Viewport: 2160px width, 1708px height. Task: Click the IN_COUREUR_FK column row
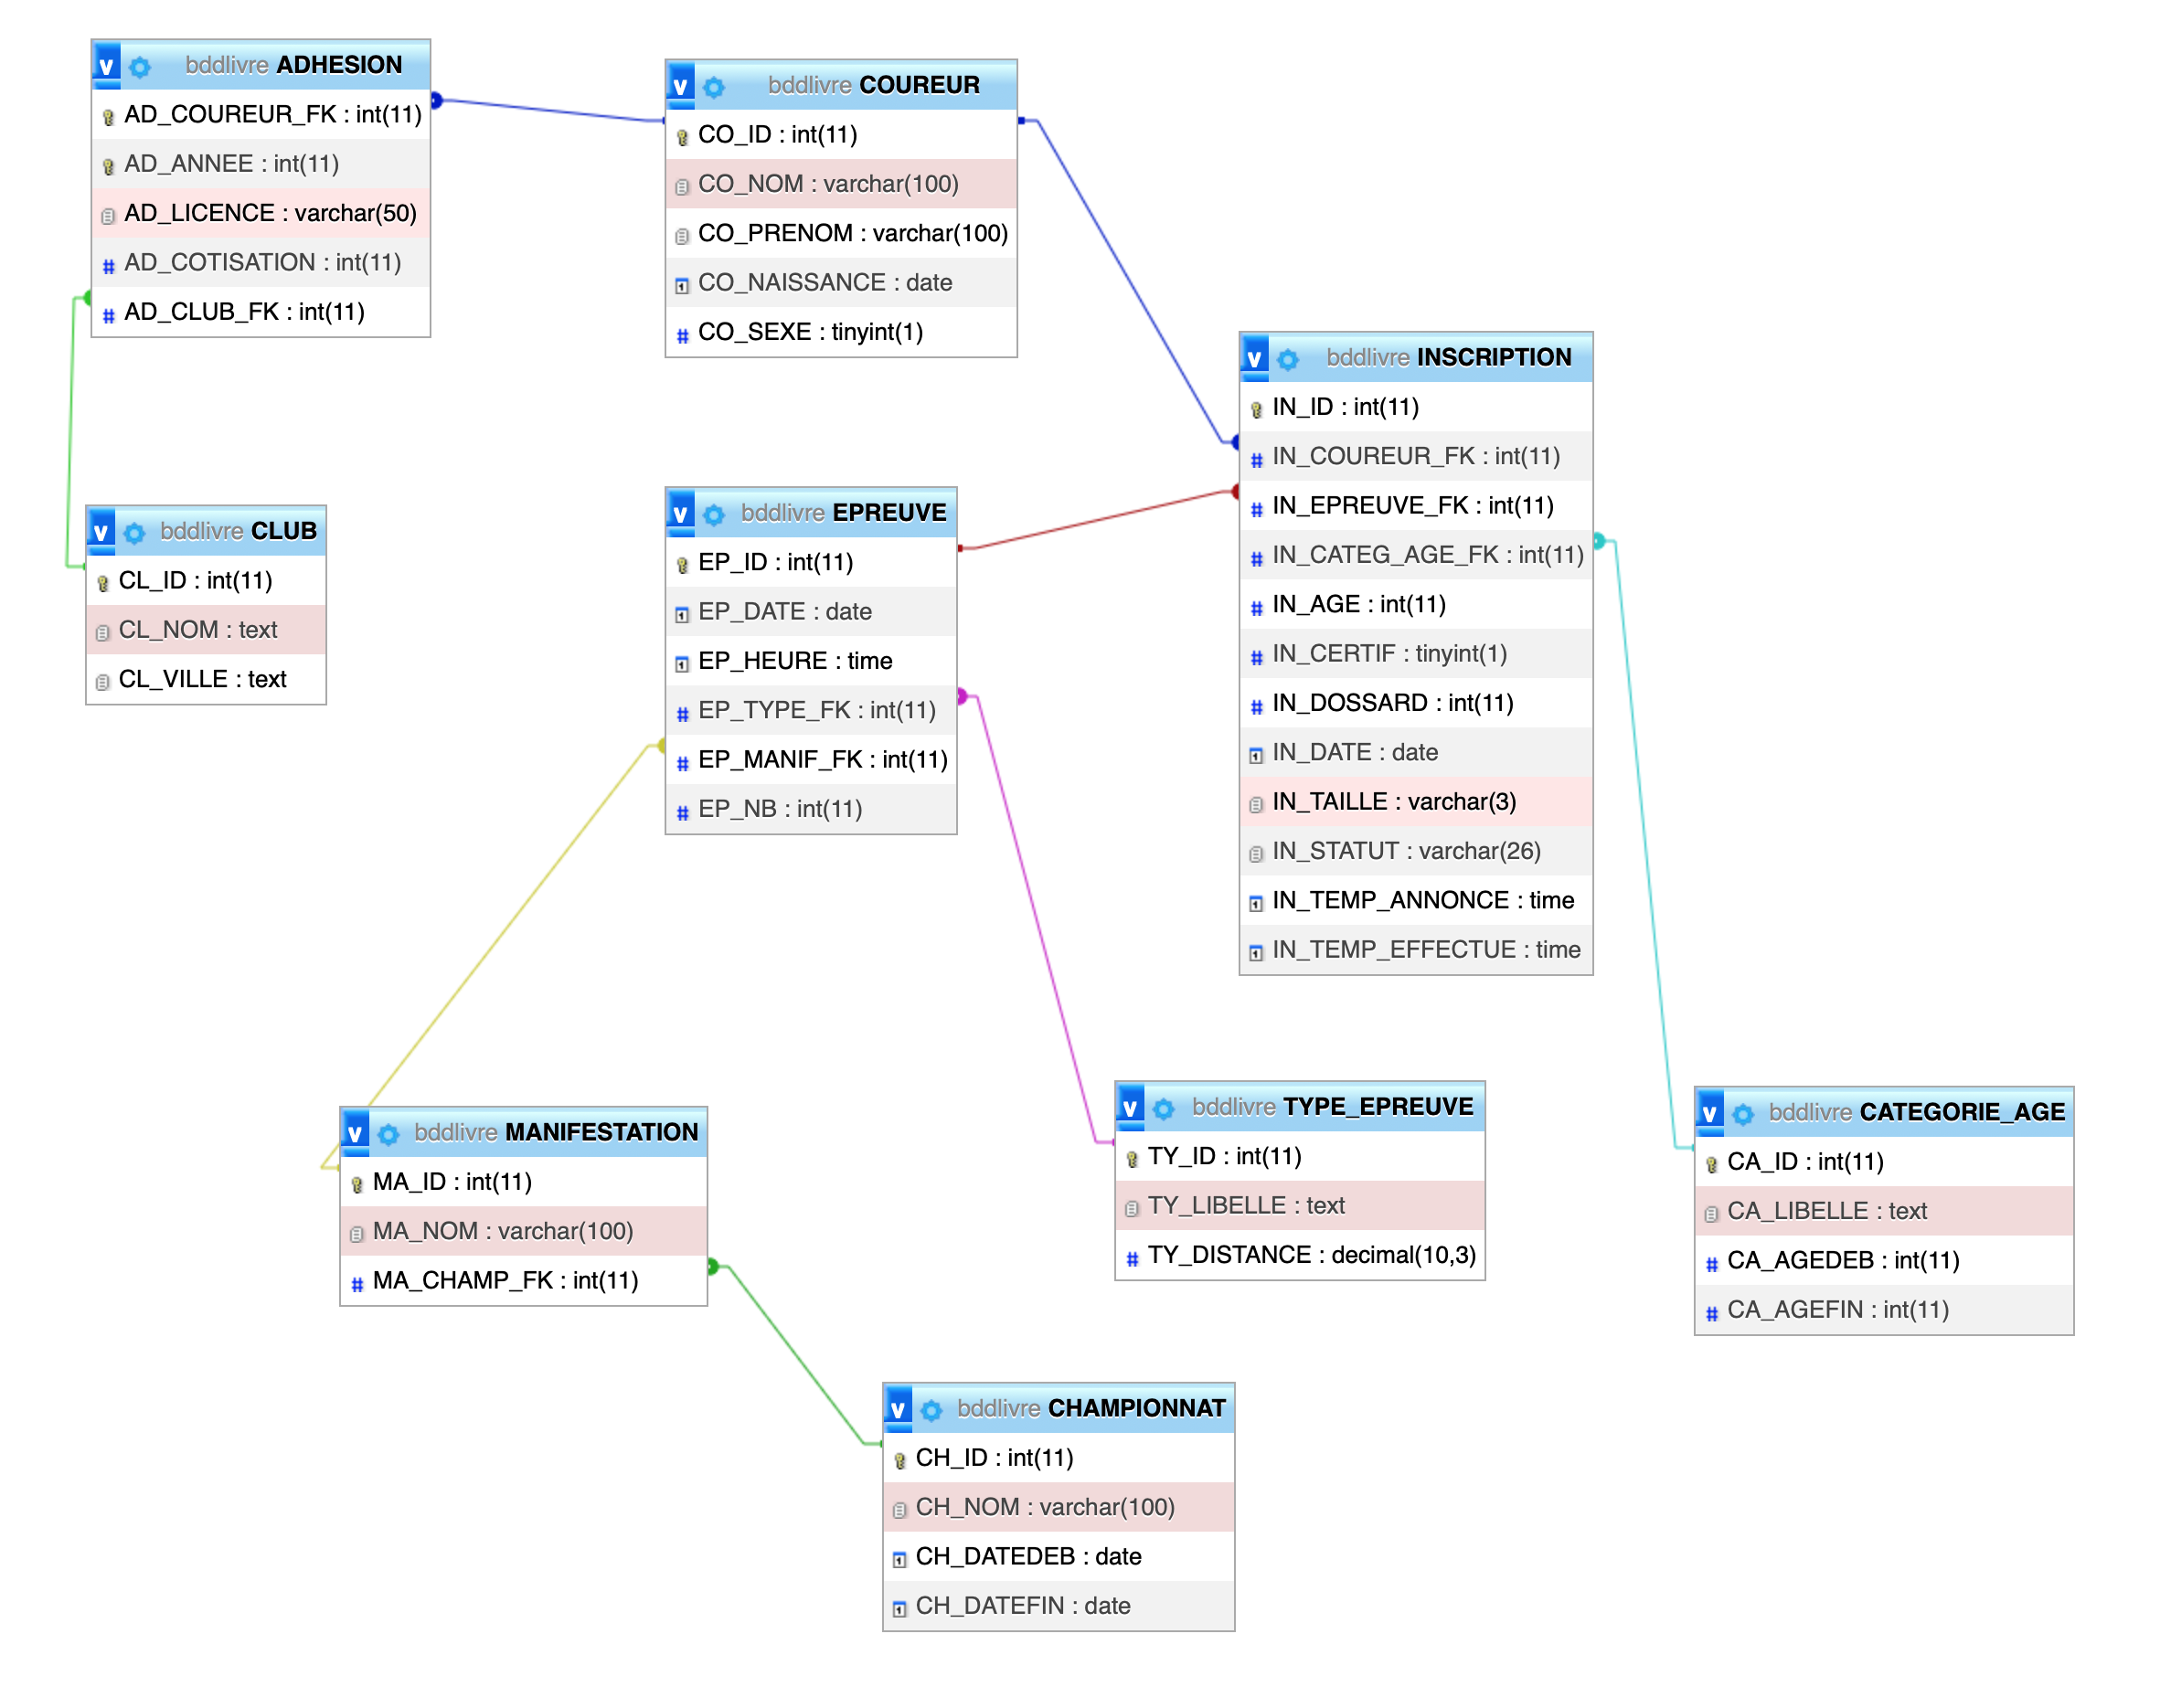pyautogui.click(x=1415, y=457)
